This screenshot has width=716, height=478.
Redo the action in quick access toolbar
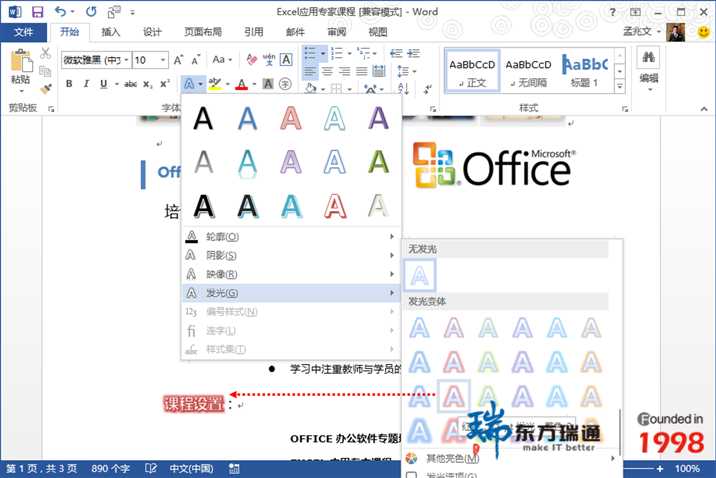point(91,11)
